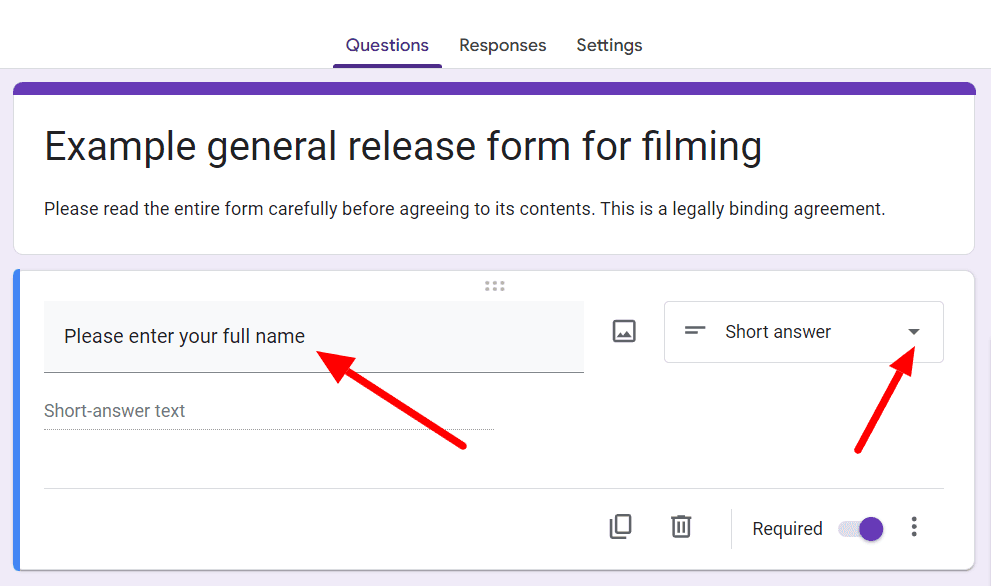The width and height of the screenshot is (991, 586).
Task: Open the Settings tab
Action: (609, 46)
